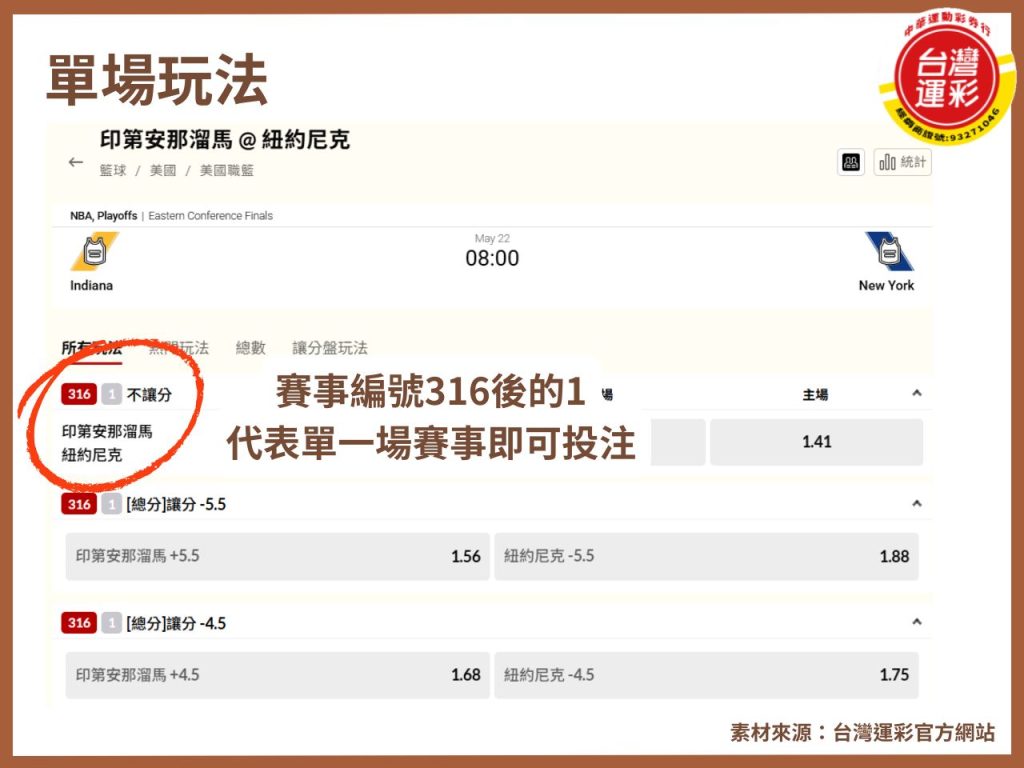Click the 316 badge beside 讓分 -4.5
This screenshot has height=768, width=1024.
(x=79, y=622)
